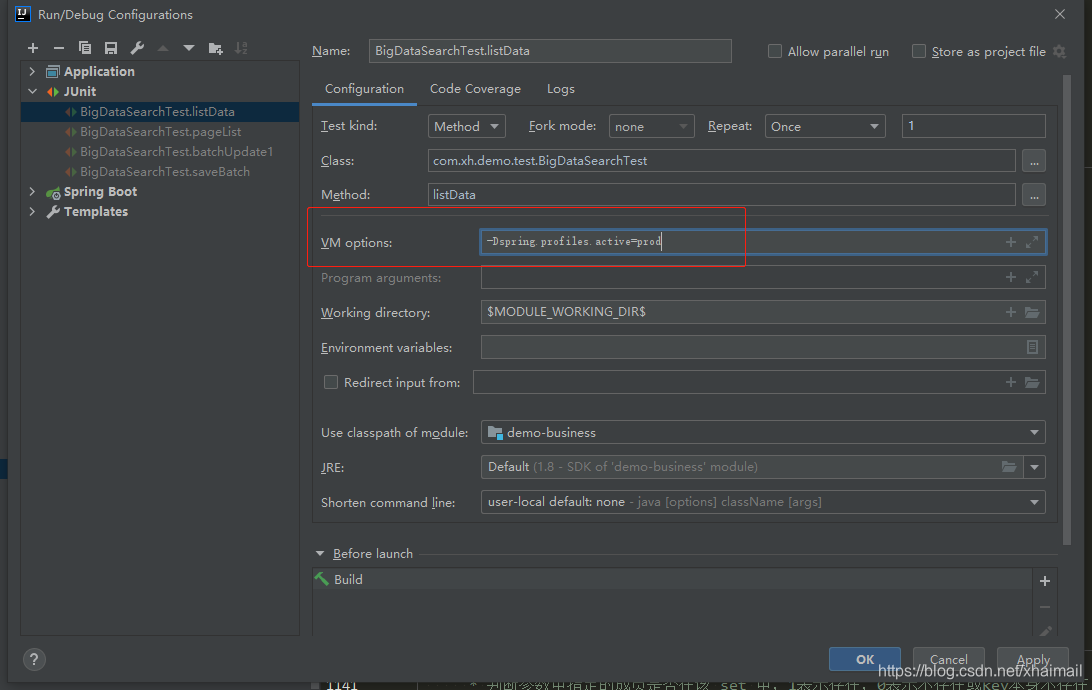Image resolution: width=1092 pixels, height=690 pixels.
Task: Toggle the Redirect input from checkbox
Action: (x=331, y=382)
